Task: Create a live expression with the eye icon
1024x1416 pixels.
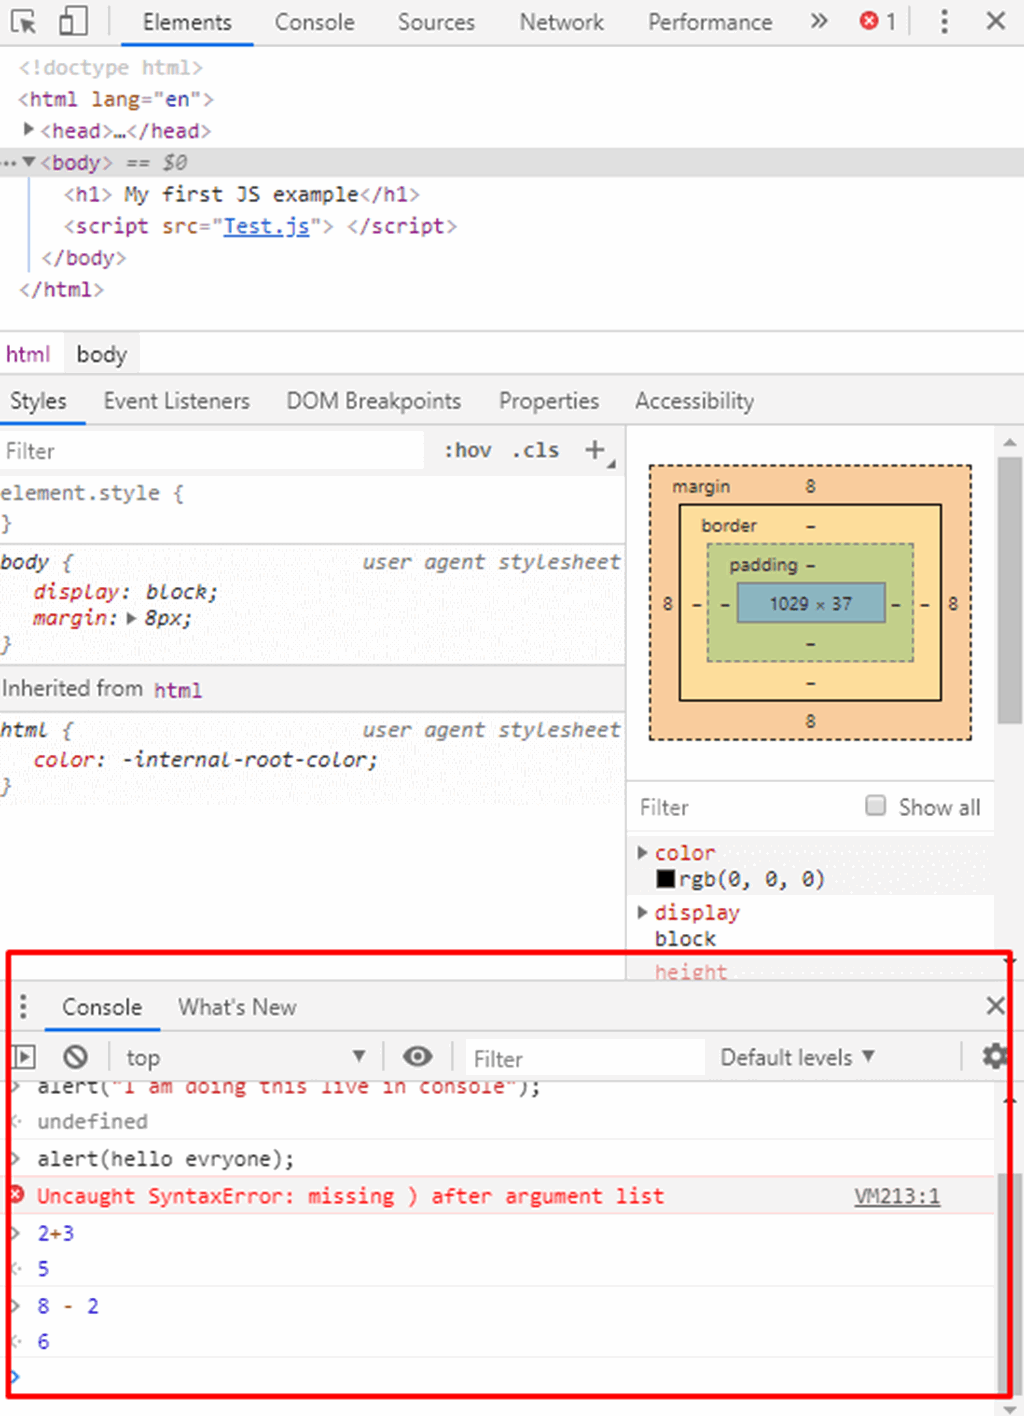Action: pos(418,1056)
